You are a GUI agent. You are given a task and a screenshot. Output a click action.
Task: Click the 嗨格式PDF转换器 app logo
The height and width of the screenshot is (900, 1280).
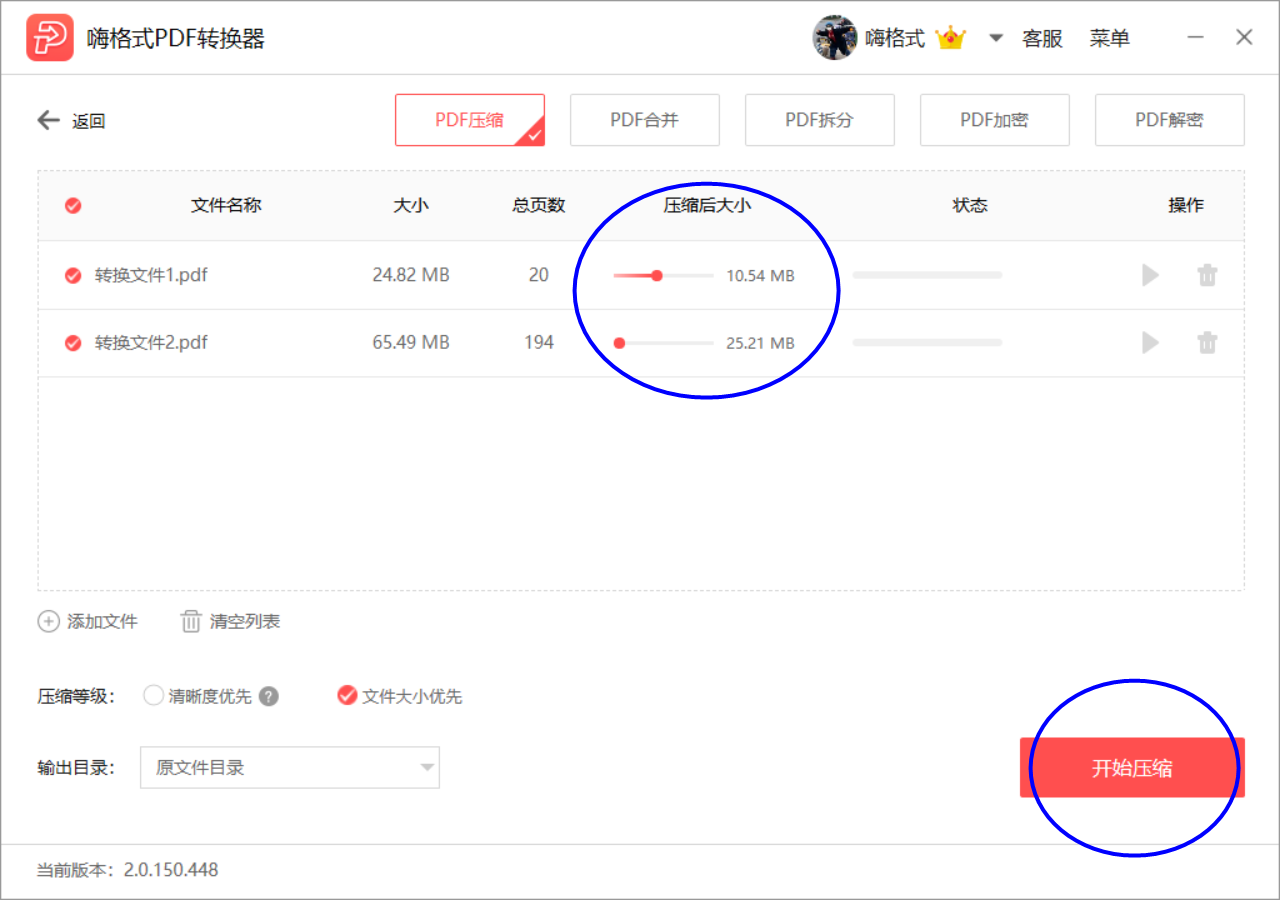tap(50, 38)
